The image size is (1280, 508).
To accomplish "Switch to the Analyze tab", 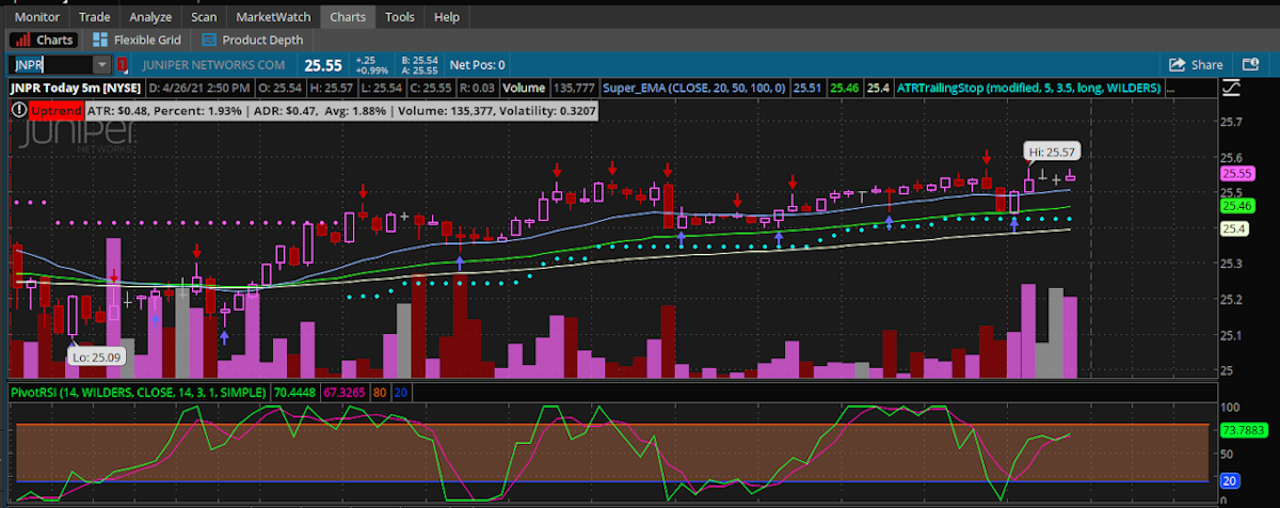I will pos(150,17).
